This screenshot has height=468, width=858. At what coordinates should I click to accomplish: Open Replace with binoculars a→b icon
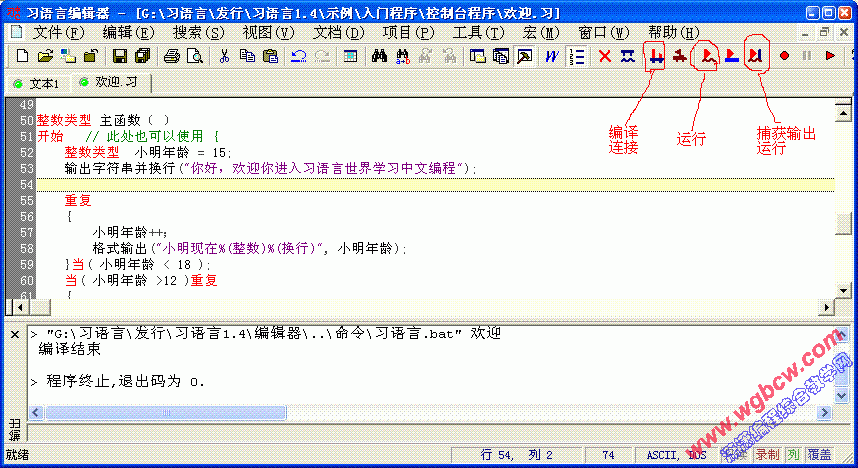click(403, 56)
